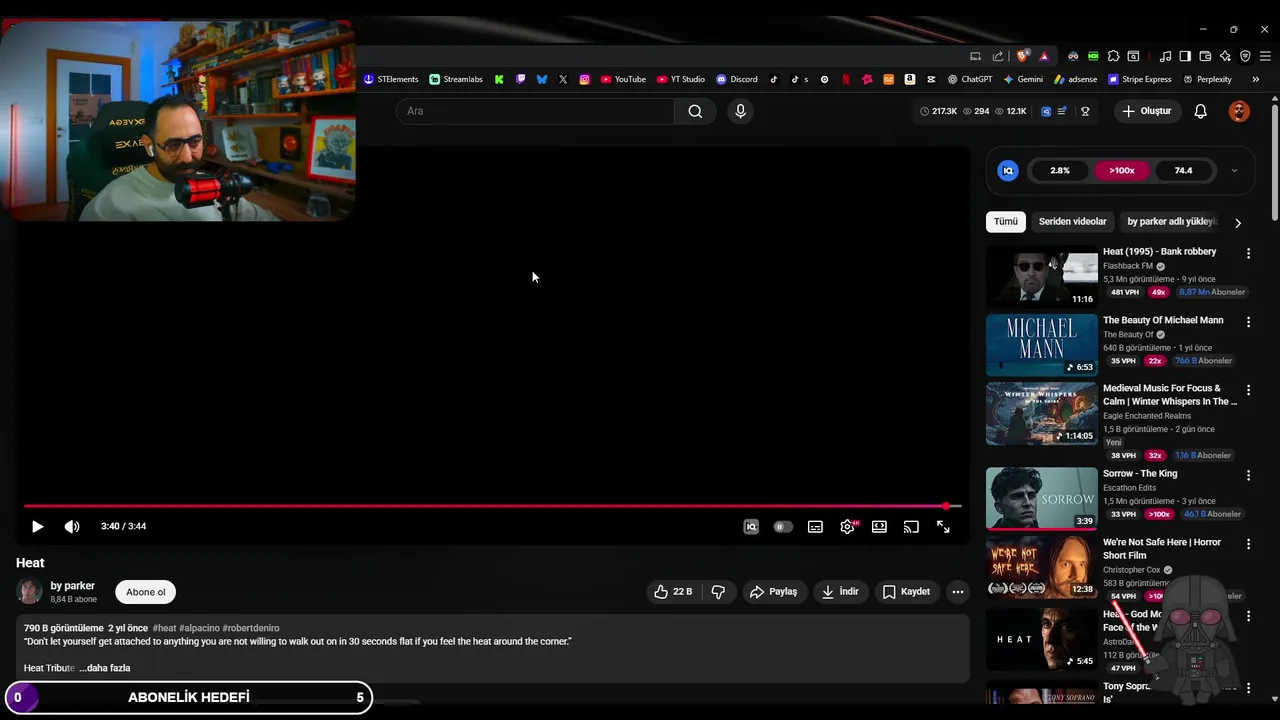Show more filter chips with right arrow
This screenshot has width=1280, height=720.
[1238, 223]
